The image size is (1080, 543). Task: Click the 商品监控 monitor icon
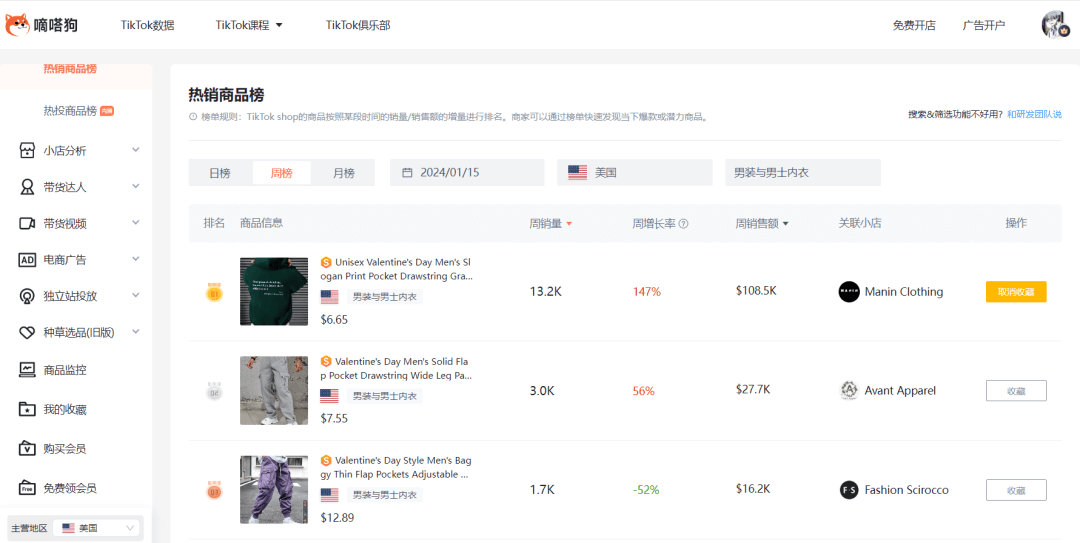(x=27, y=370)
